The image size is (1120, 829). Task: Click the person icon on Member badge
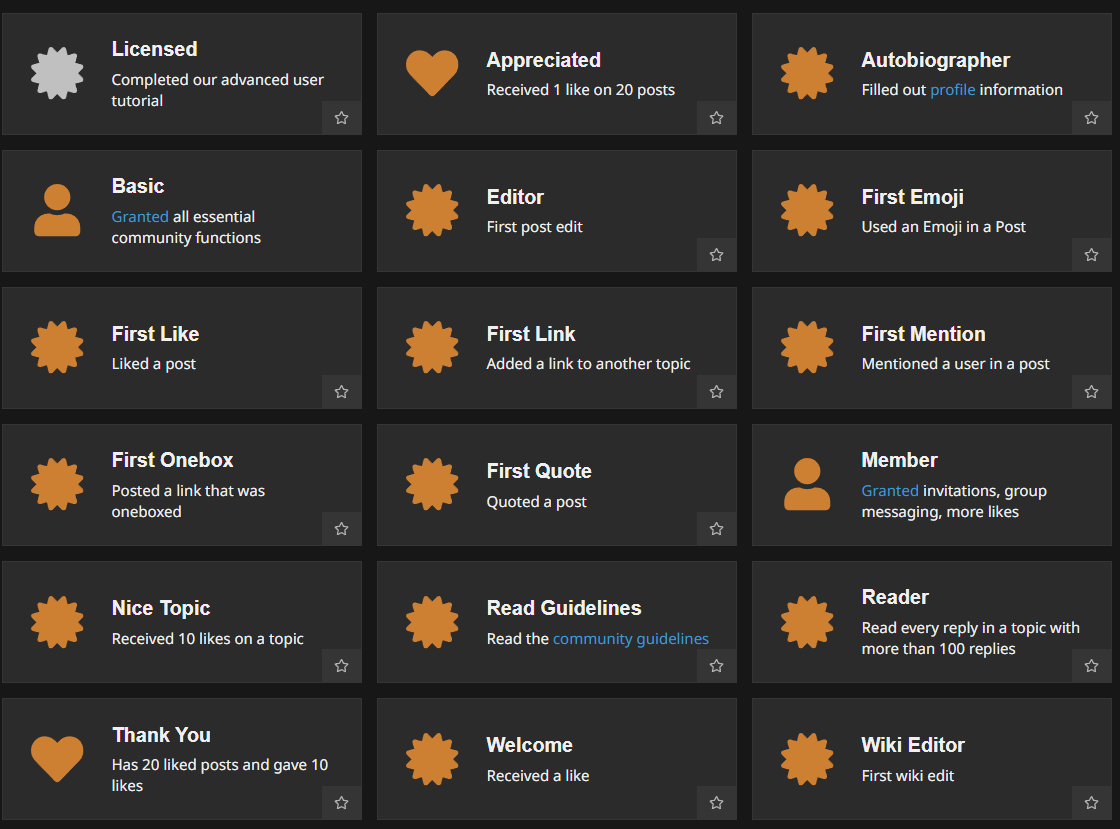807,484
